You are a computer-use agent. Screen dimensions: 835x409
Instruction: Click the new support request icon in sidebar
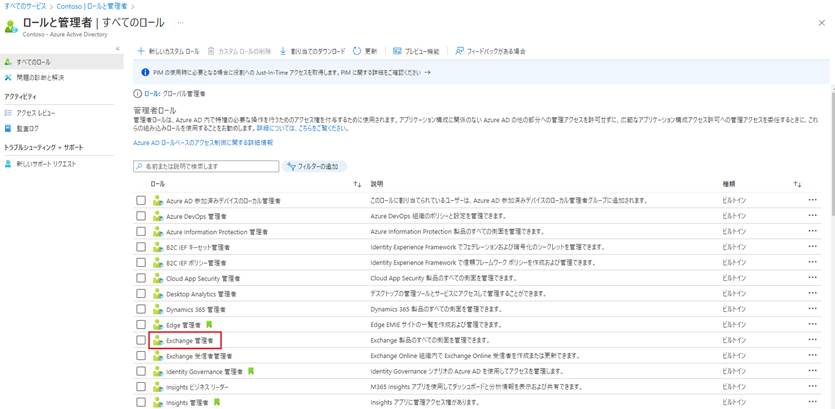tap(7, 164)
